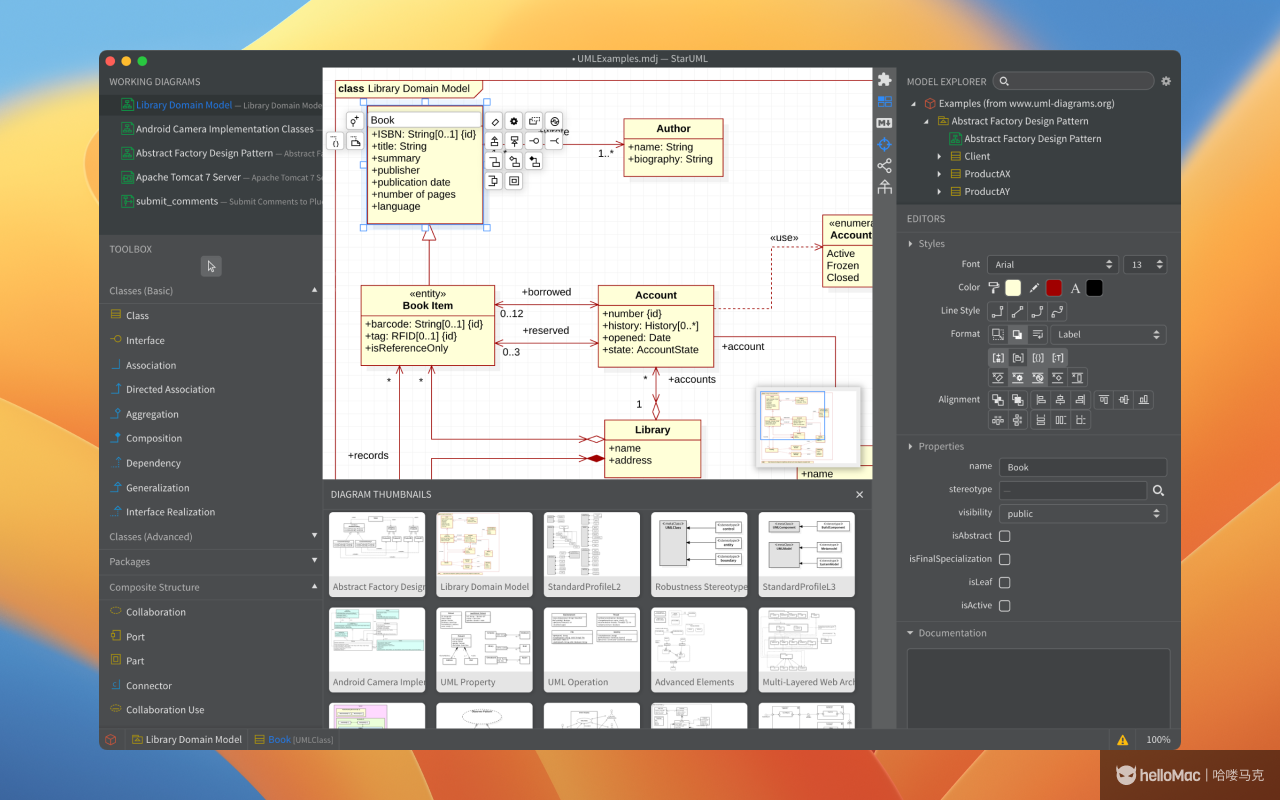Select the rectilinear line style icon

(997, 311)
